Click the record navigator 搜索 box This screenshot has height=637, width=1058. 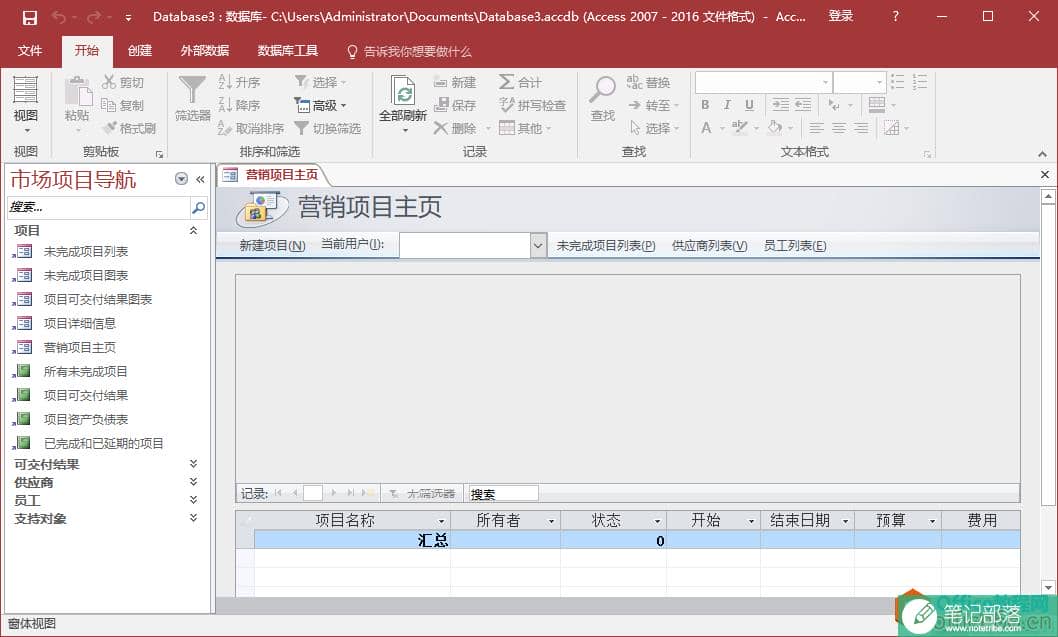click(x=503, y=494)
